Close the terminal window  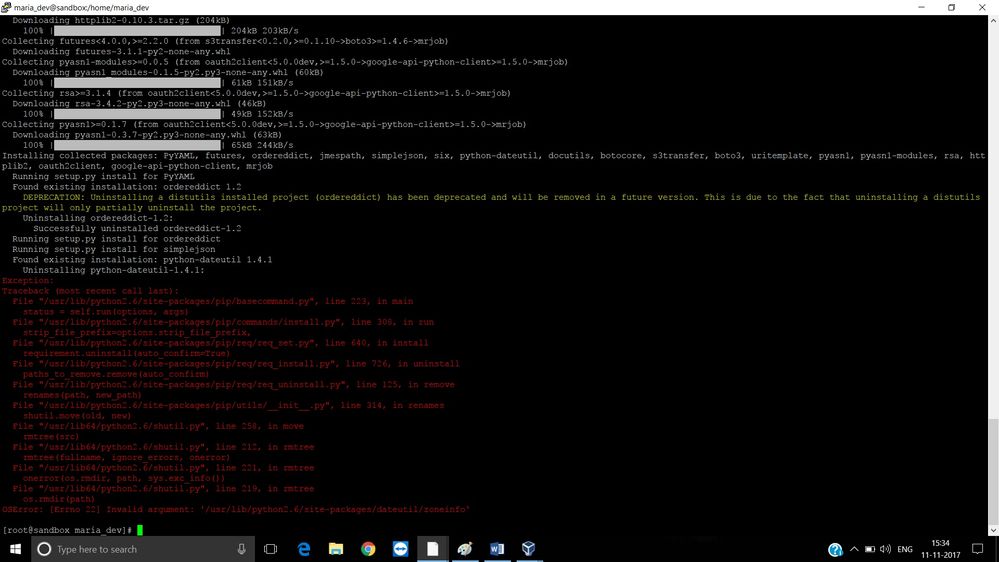pos(982,7)
